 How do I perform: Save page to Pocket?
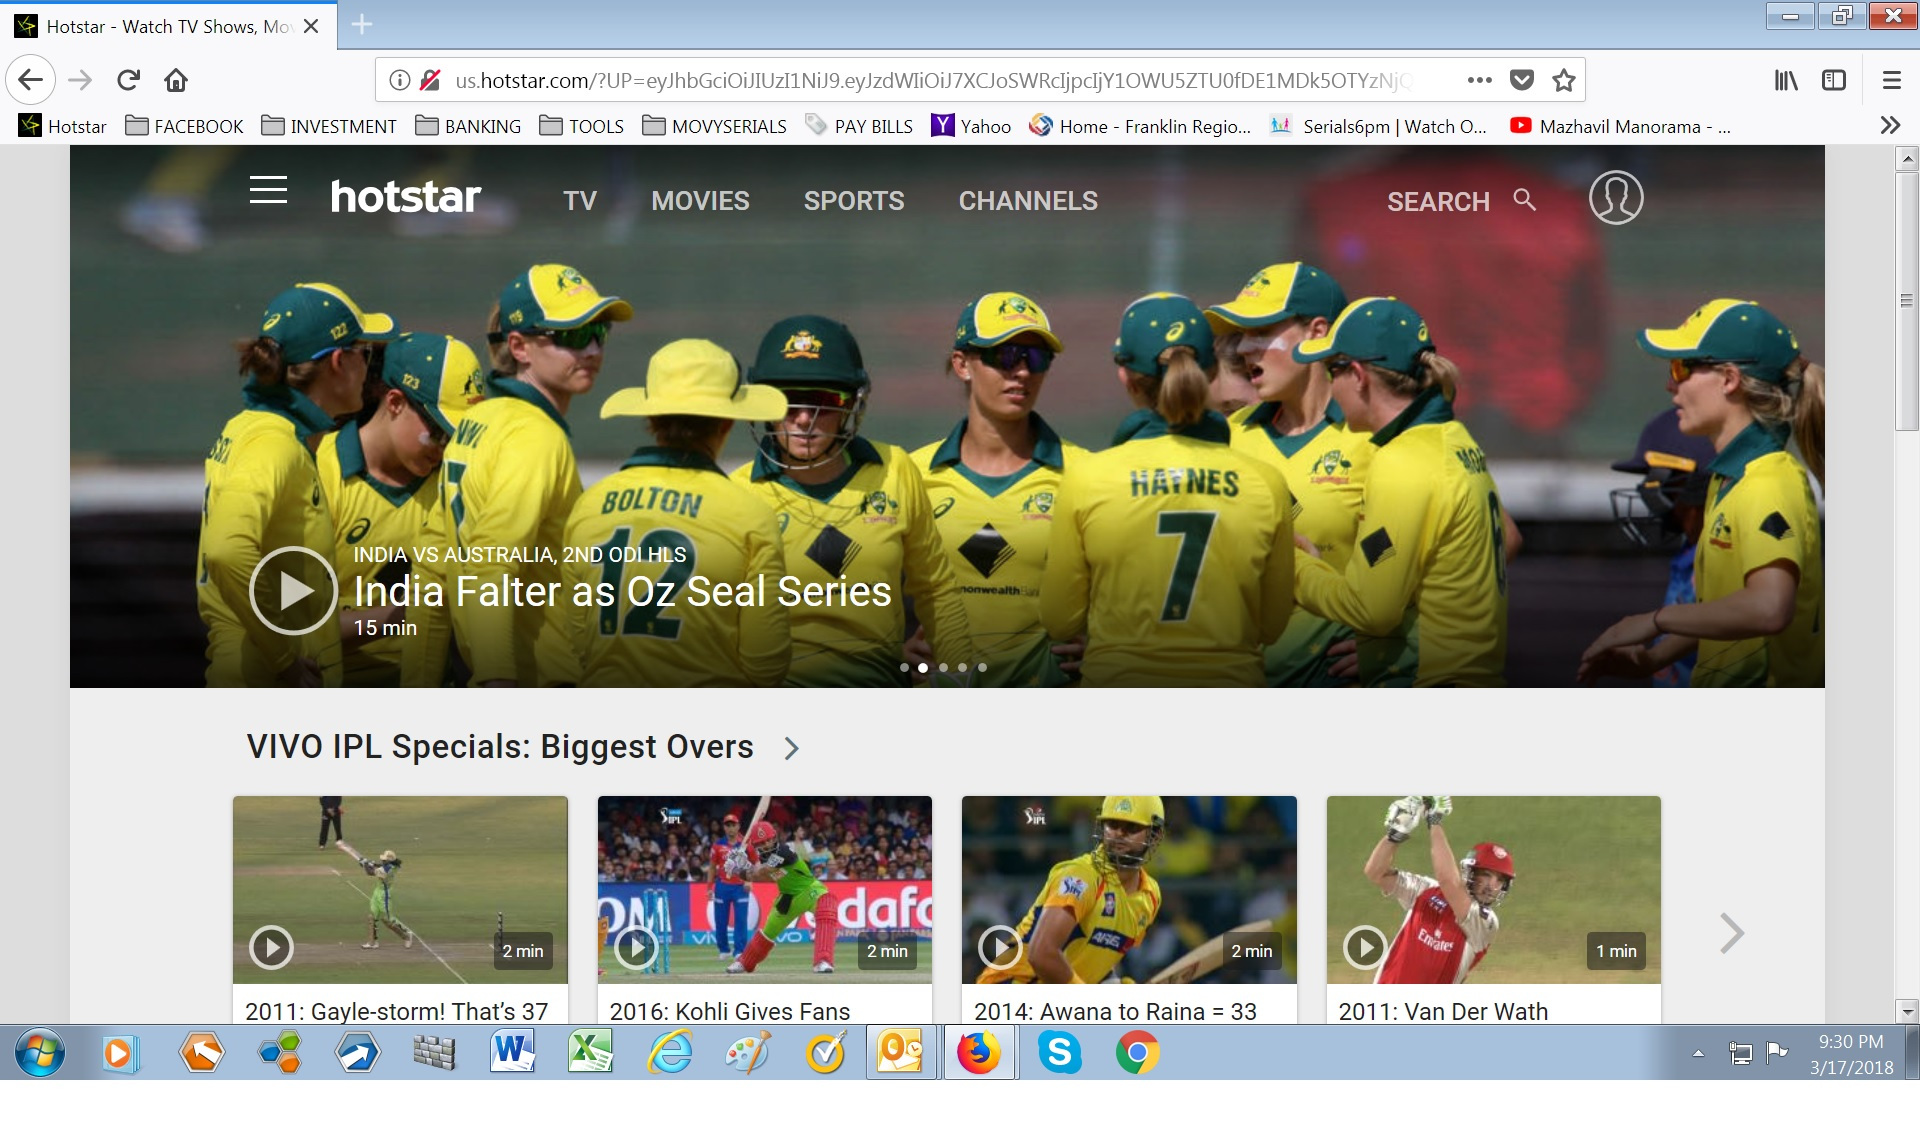[x=1522, y=80]
